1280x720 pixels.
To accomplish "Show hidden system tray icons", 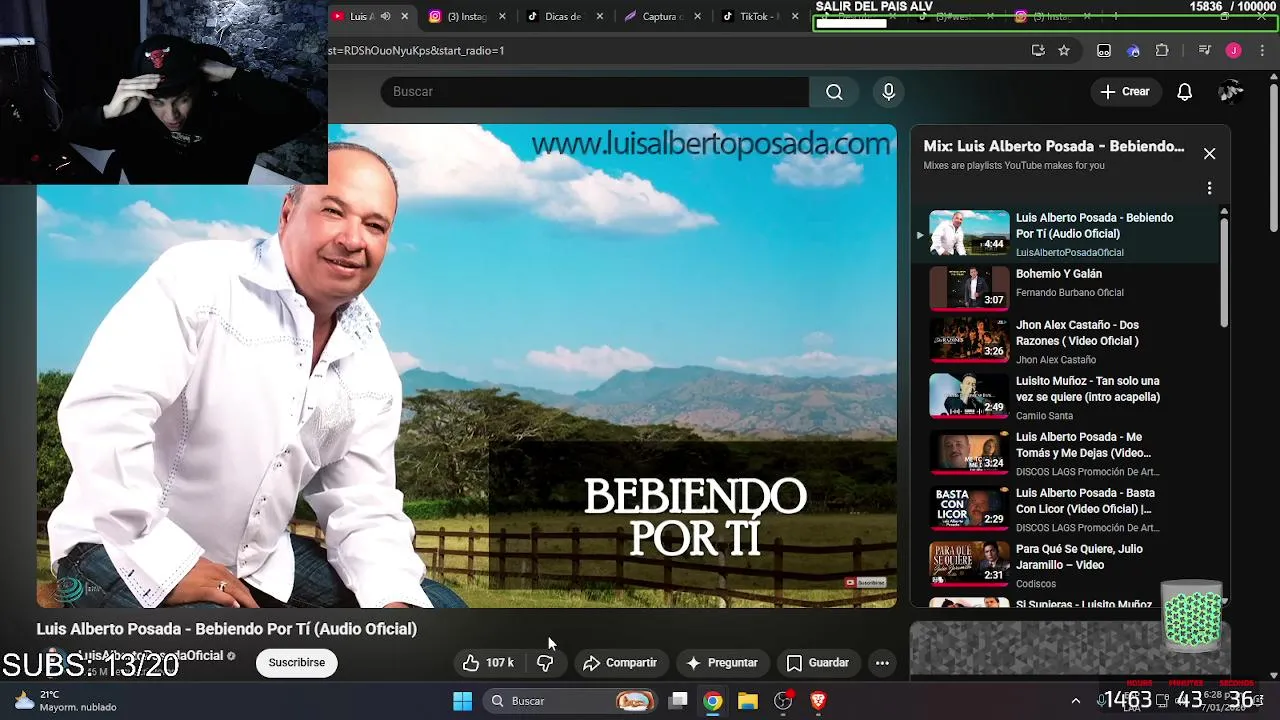I will [1076, 701].
